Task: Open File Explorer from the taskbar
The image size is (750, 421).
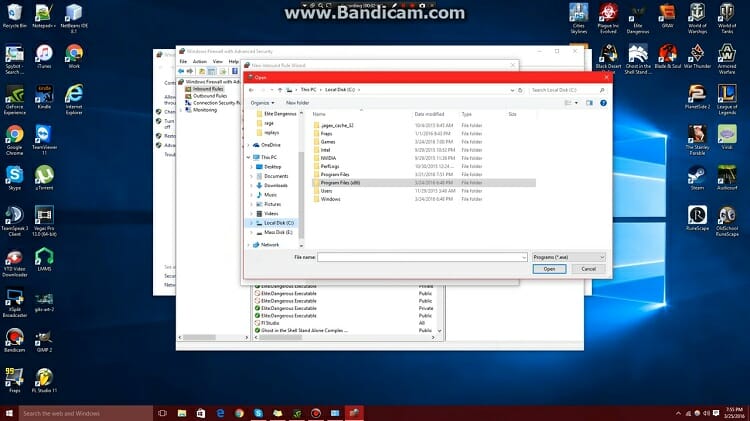Action: (x=182, y=413)
